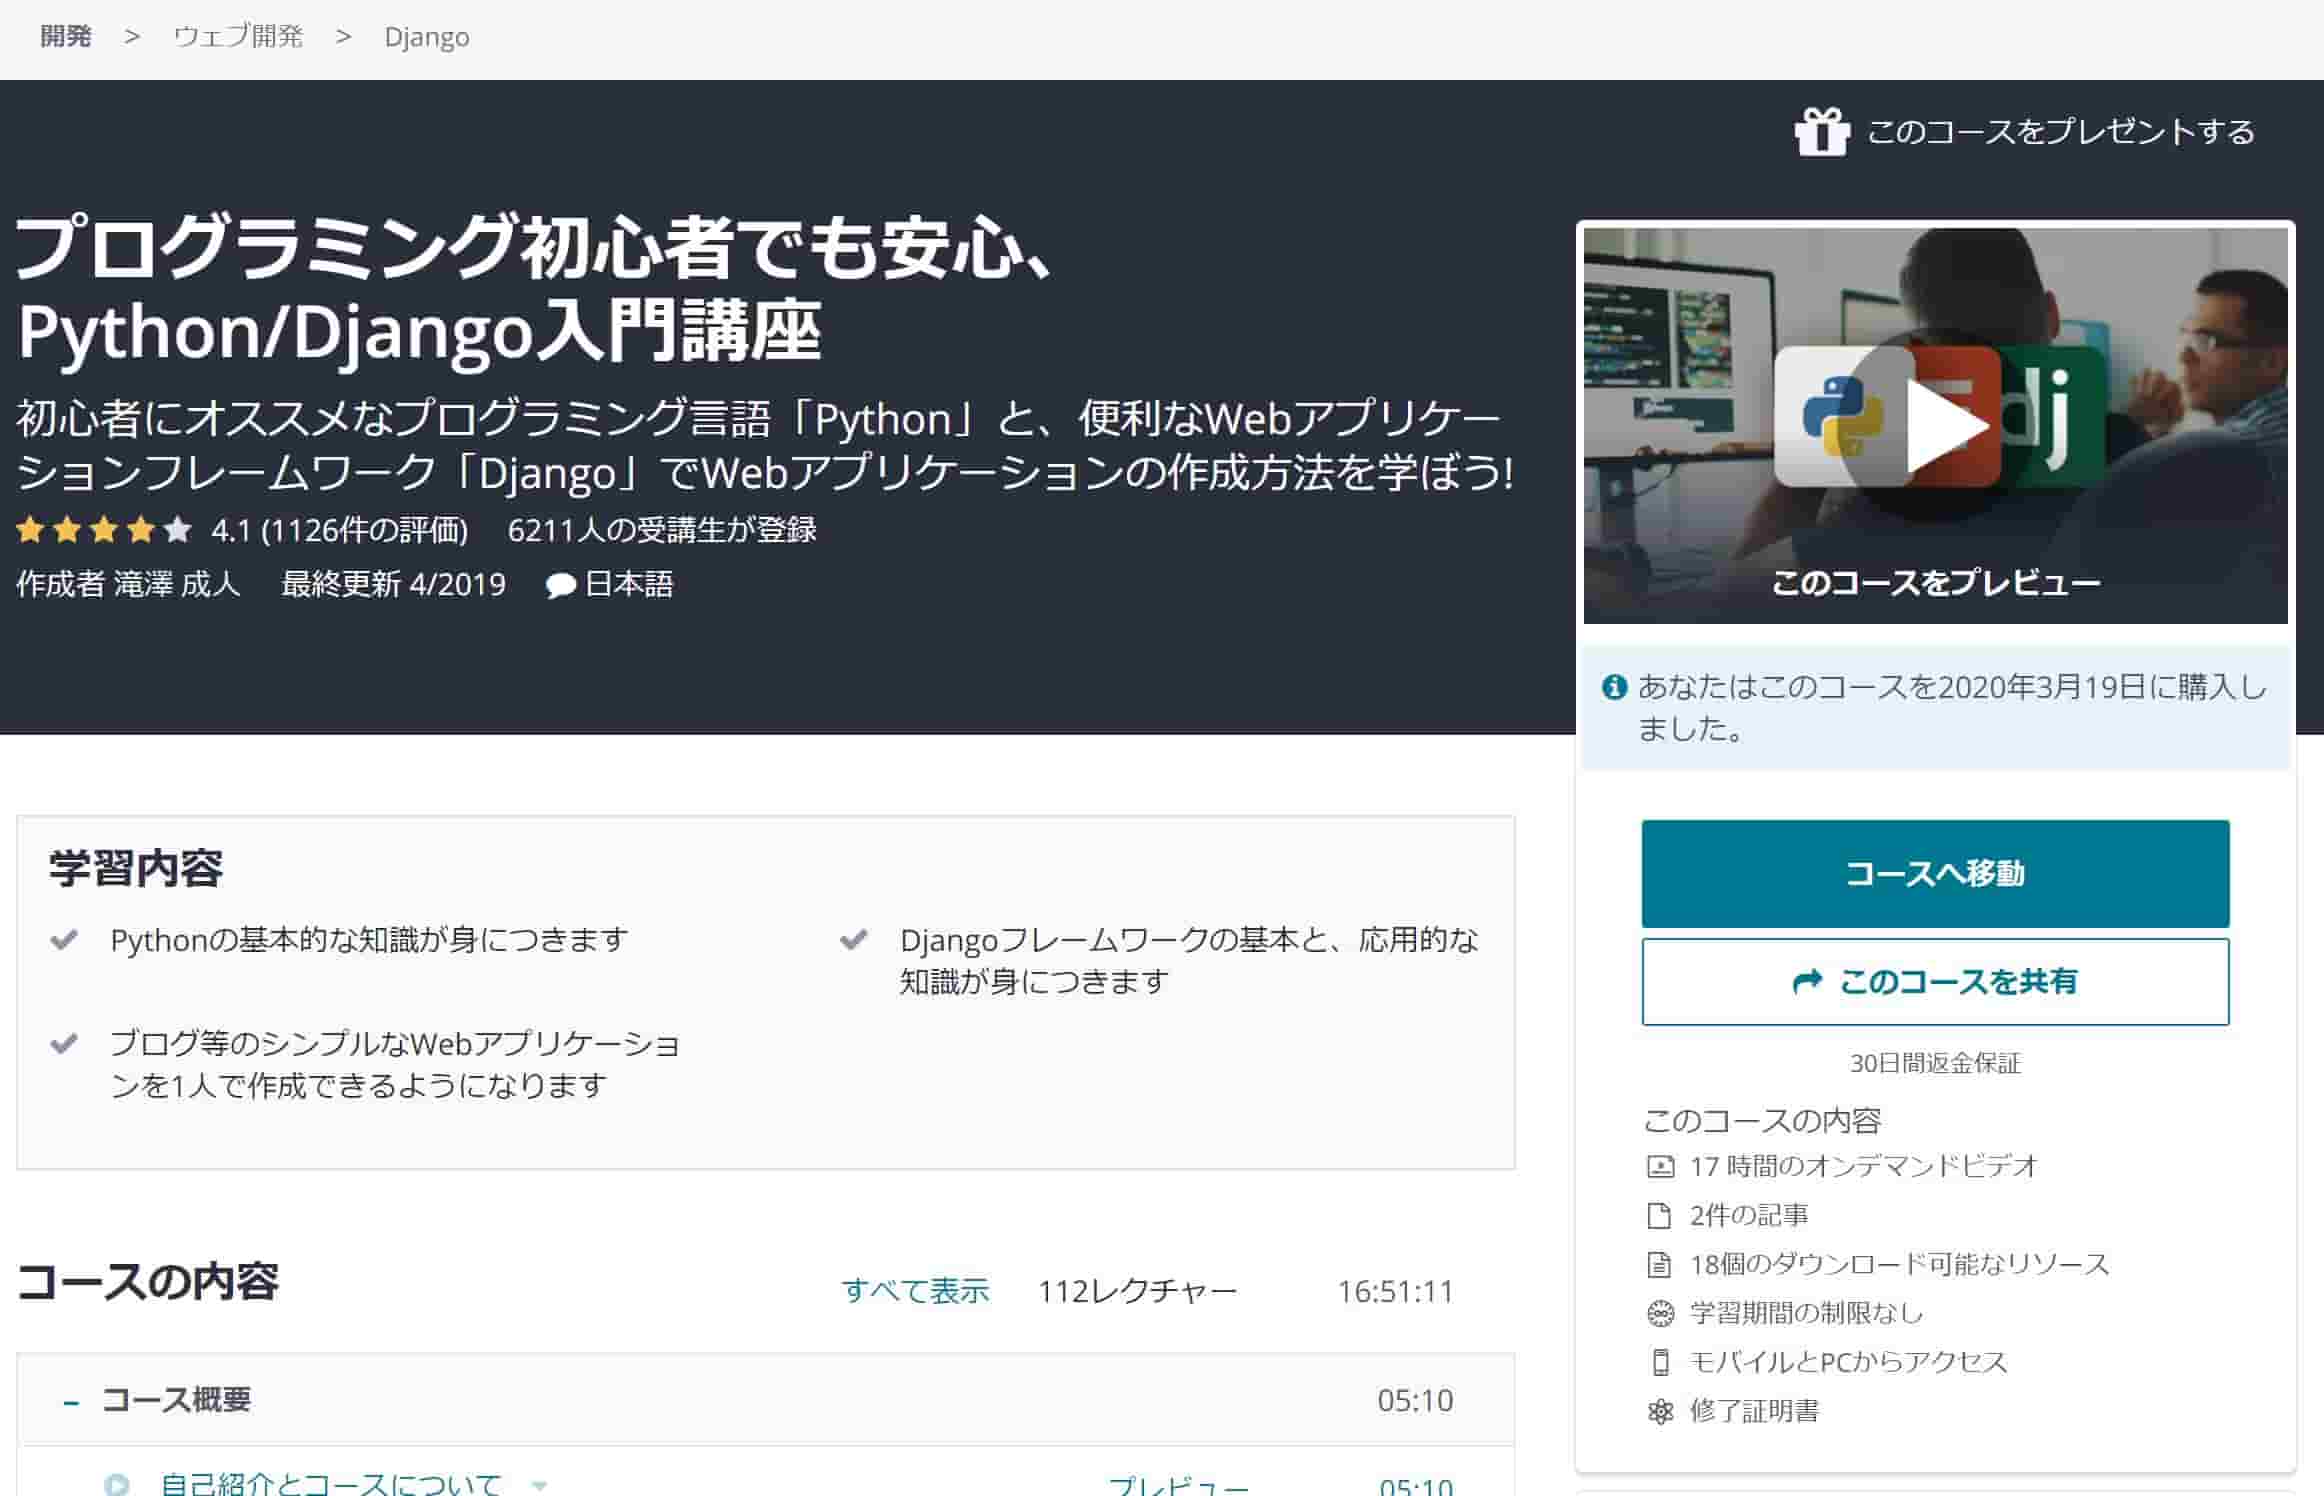
Task: Click the 修了証明書 text
Action: click(1754, 1411)
